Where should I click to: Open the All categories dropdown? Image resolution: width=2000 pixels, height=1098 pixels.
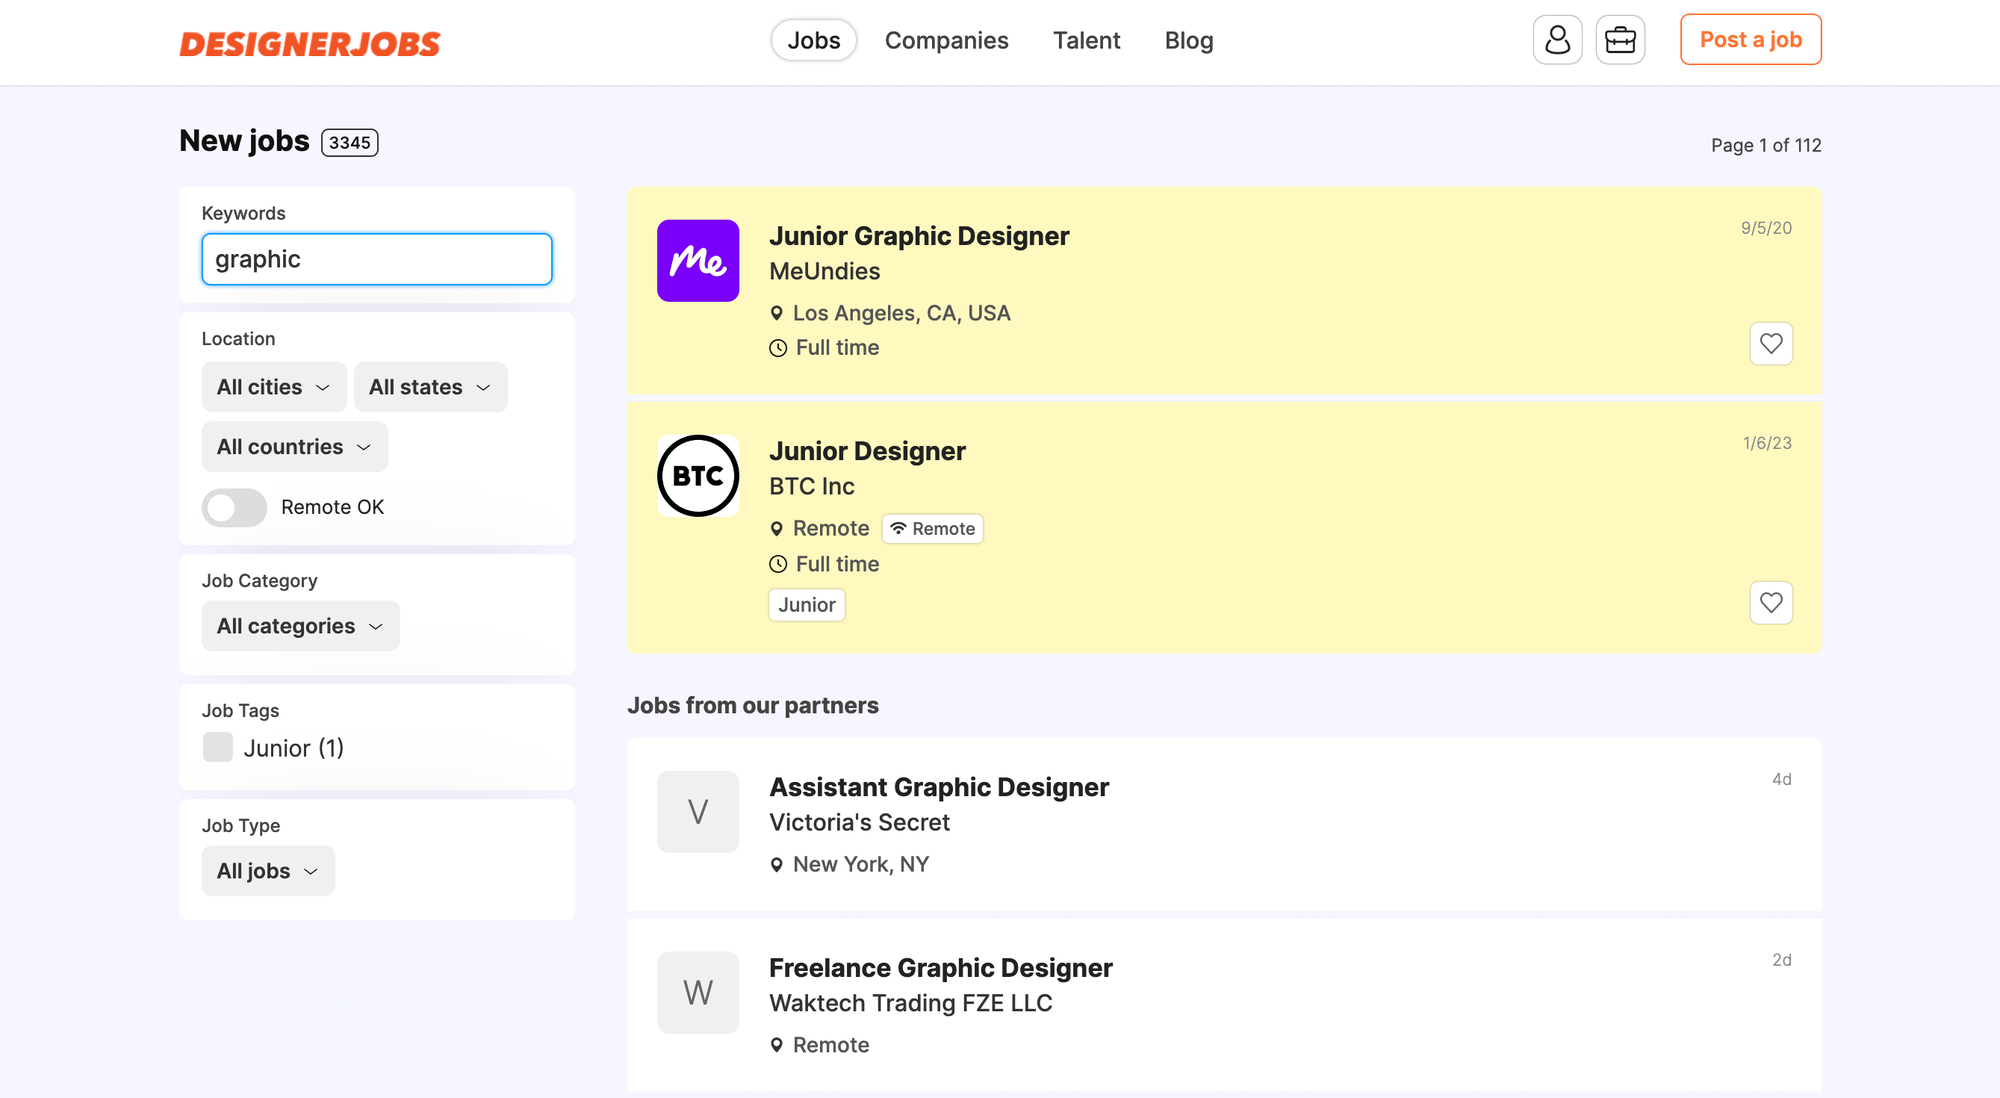pyautogui.click(x=300, y=626)
